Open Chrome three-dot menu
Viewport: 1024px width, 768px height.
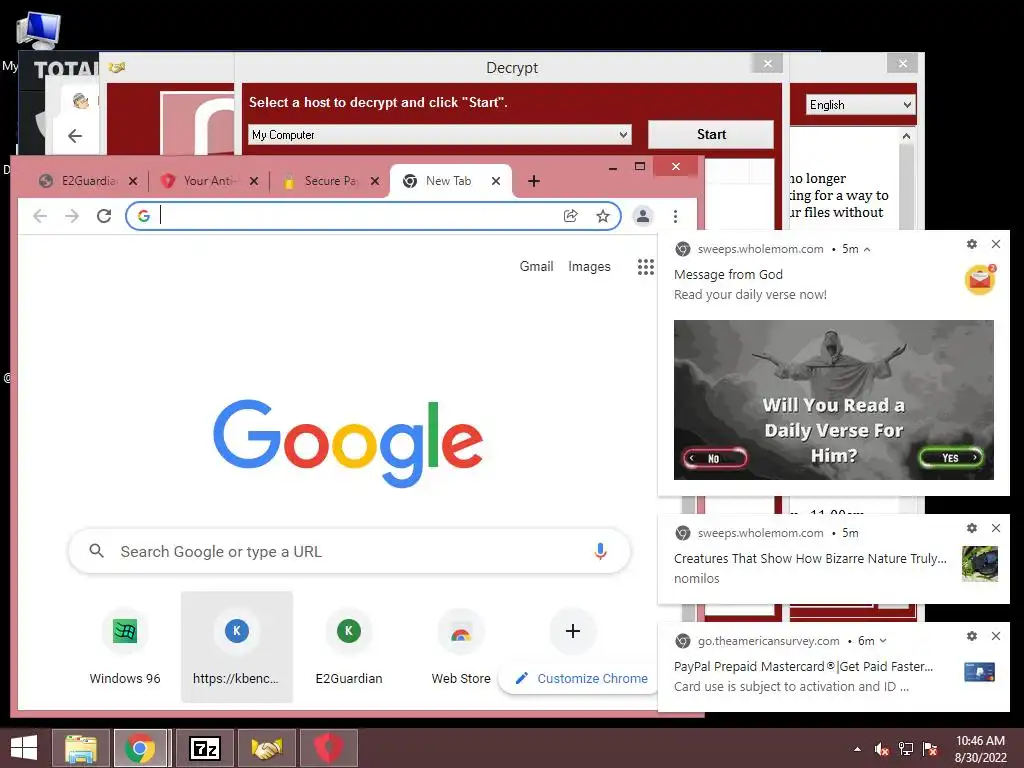675,216
